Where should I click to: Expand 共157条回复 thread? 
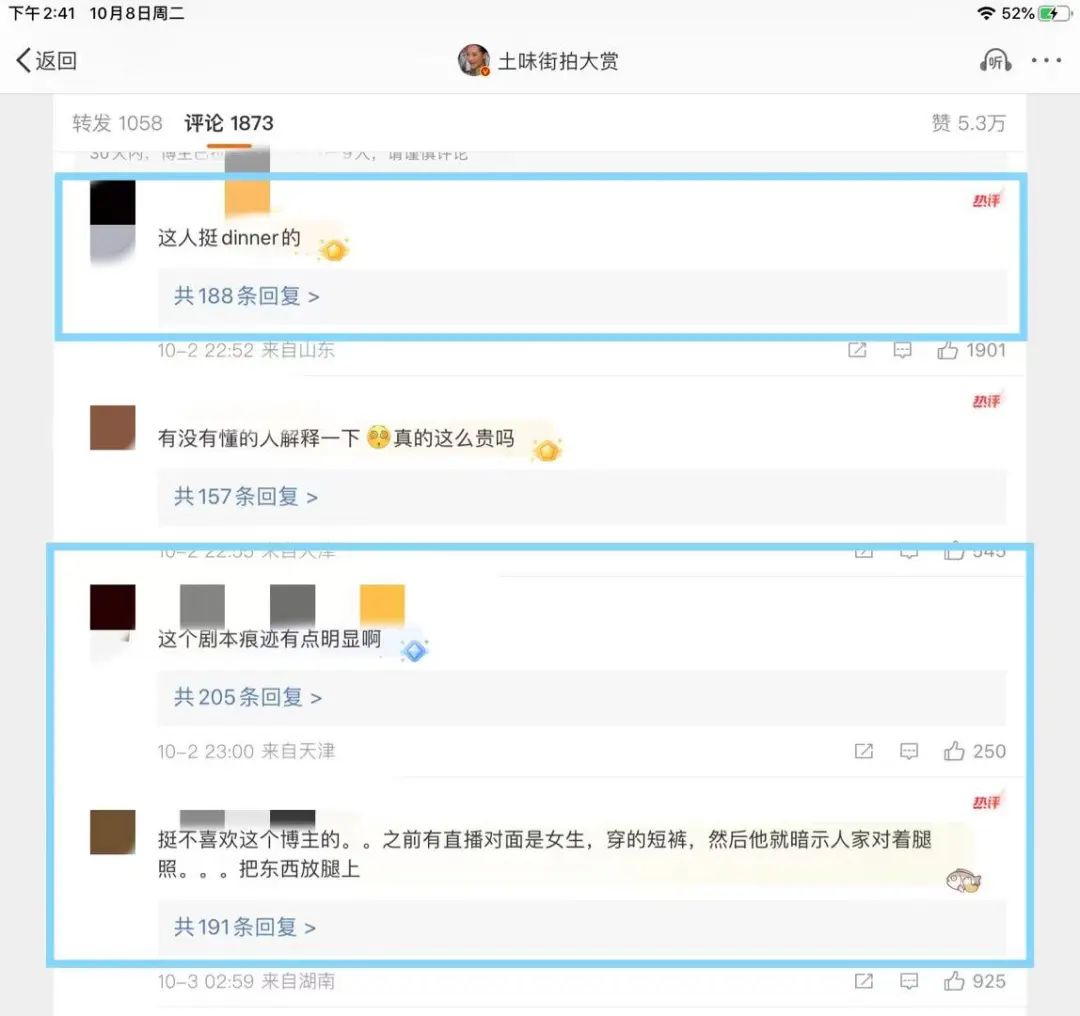pos(245,497)
